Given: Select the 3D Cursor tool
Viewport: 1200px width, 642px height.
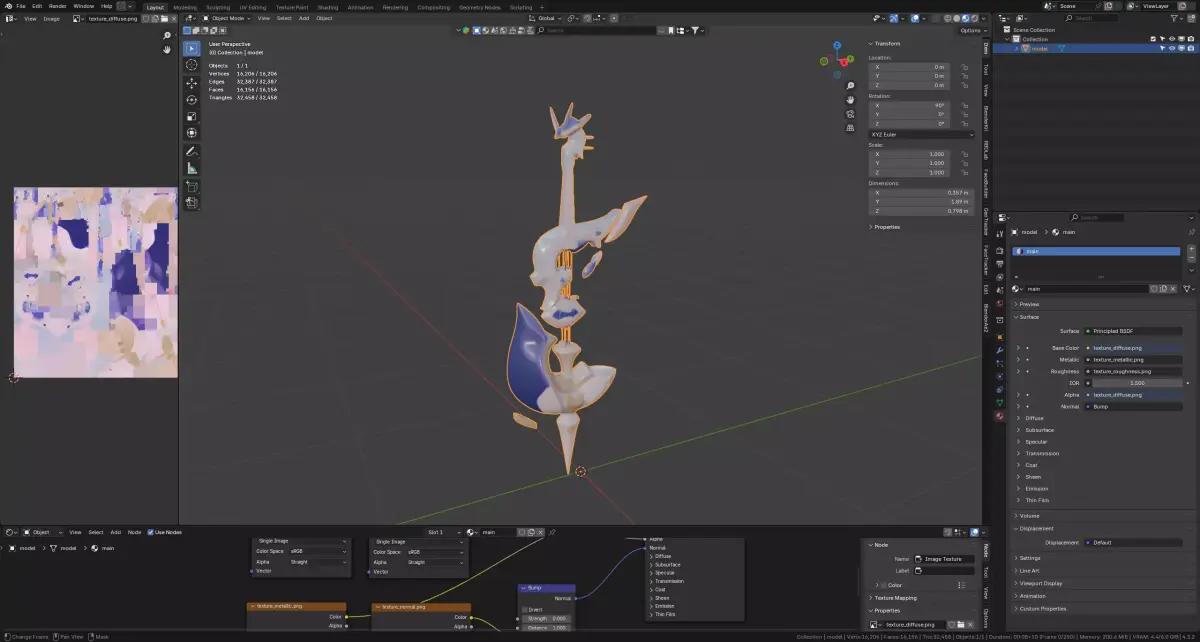Looking at the screenshot, I should pos(192,65).
